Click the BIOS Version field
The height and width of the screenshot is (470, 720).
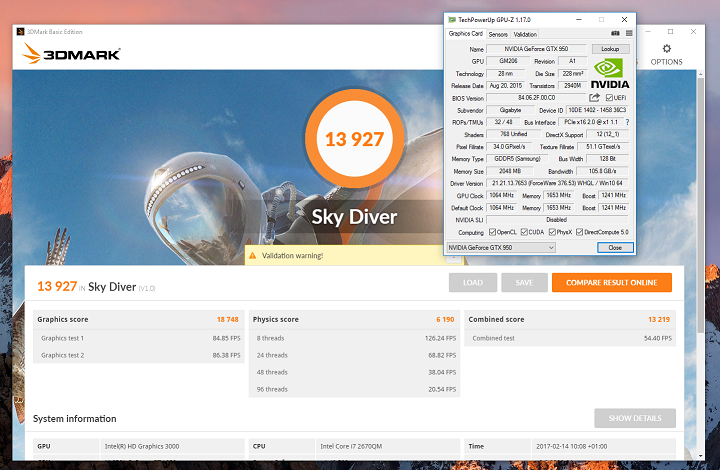pyautogui.click(x=536, y=98)
